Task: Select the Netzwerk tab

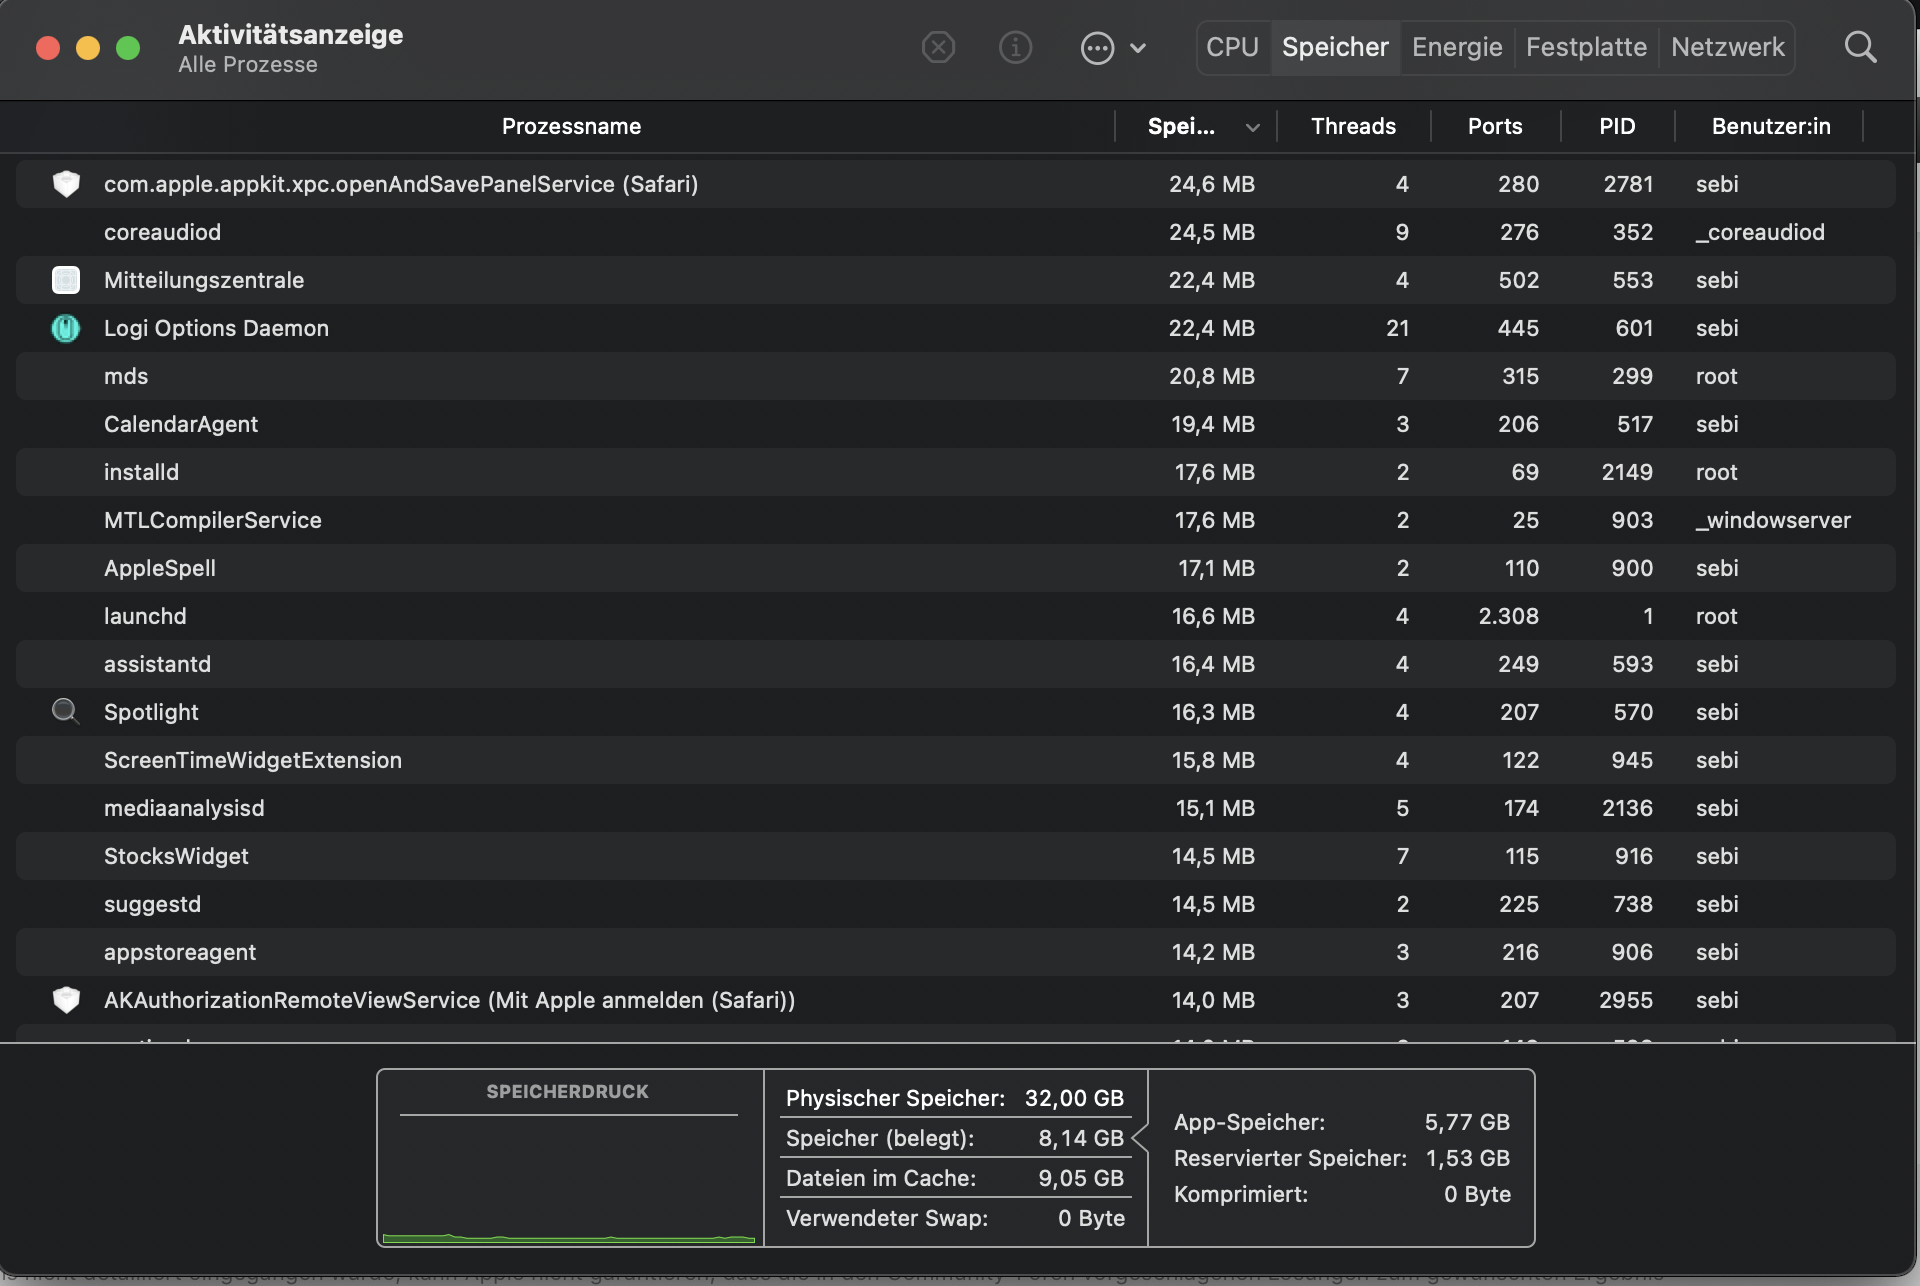Action: click(x=1727, y=47)
